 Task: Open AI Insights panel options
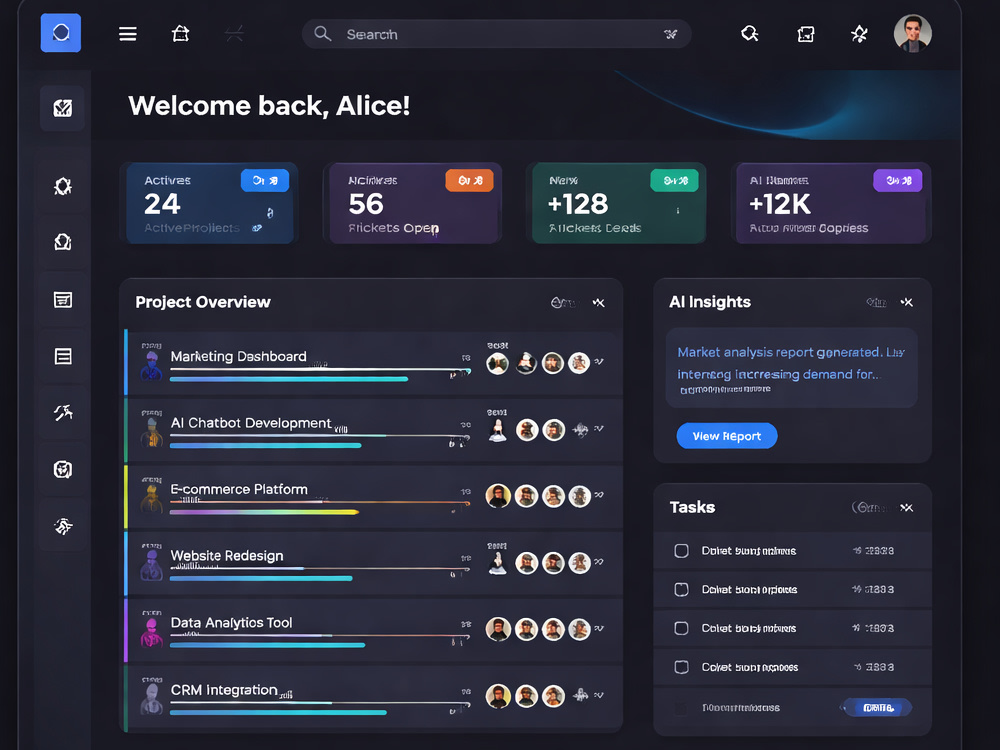pyautogui.click(x=876, y=302)
